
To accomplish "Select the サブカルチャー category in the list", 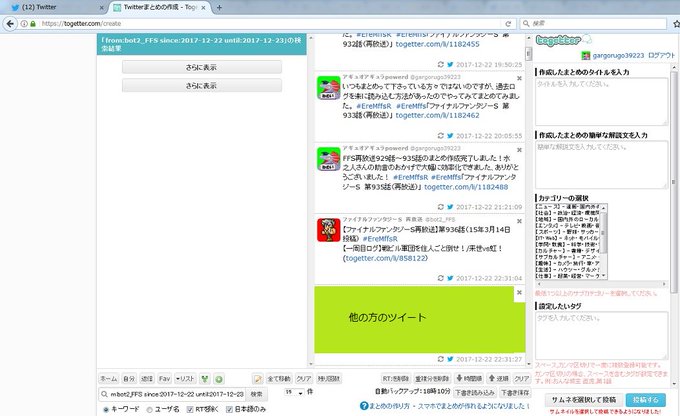I will (568, 257).
